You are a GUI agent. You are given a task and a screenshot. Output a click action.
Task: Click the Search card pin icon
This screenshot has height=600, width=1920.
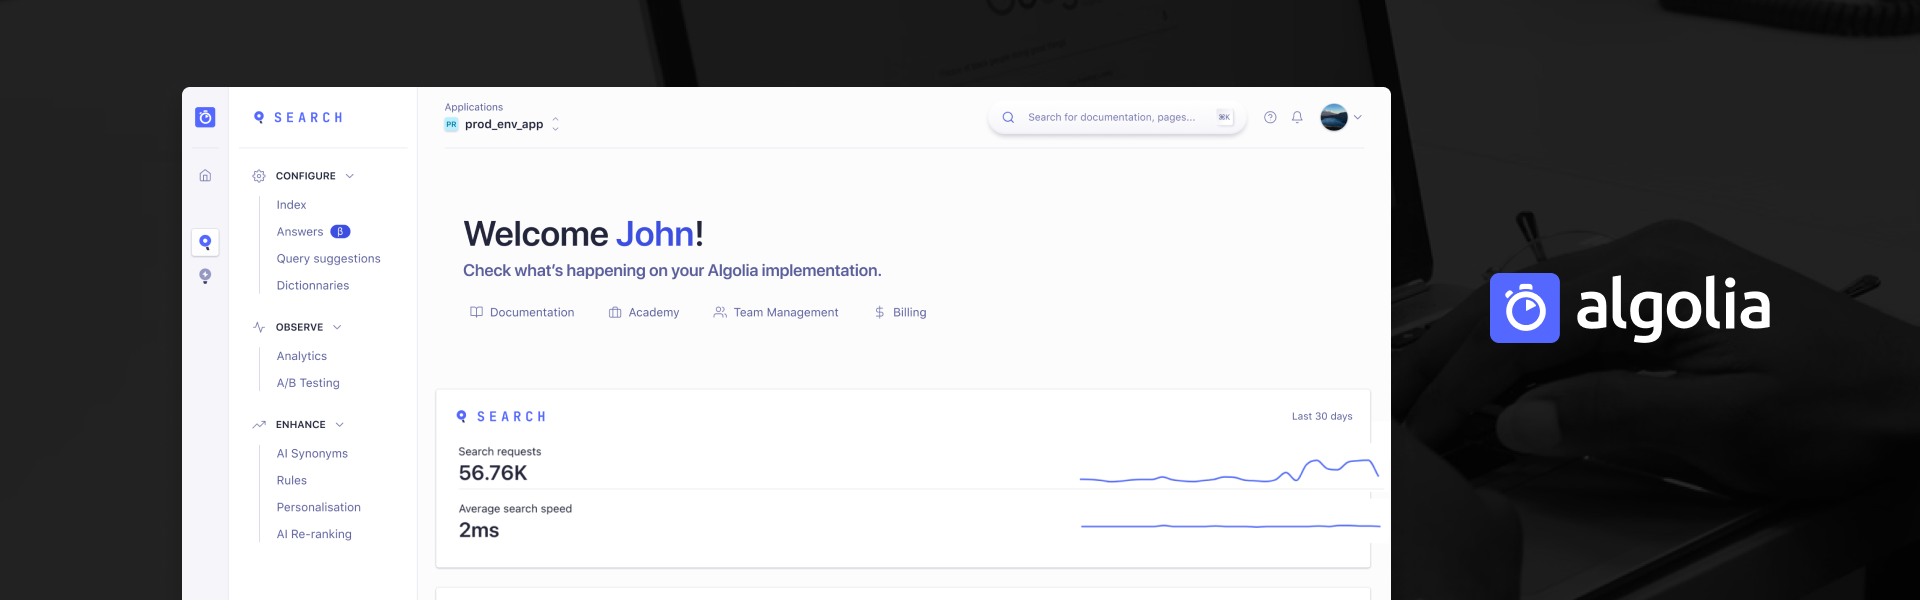[x=462, y=416]
